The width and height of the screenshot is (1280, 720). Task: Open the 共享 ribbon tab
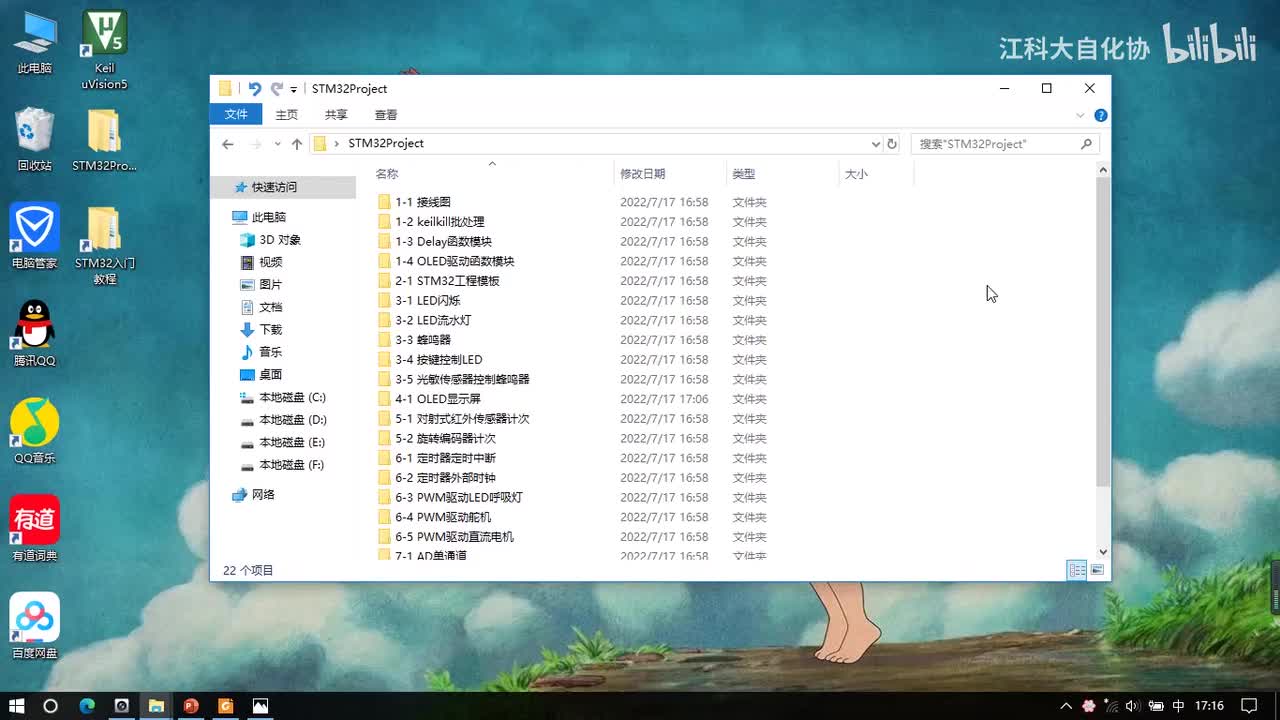point(336,115)
